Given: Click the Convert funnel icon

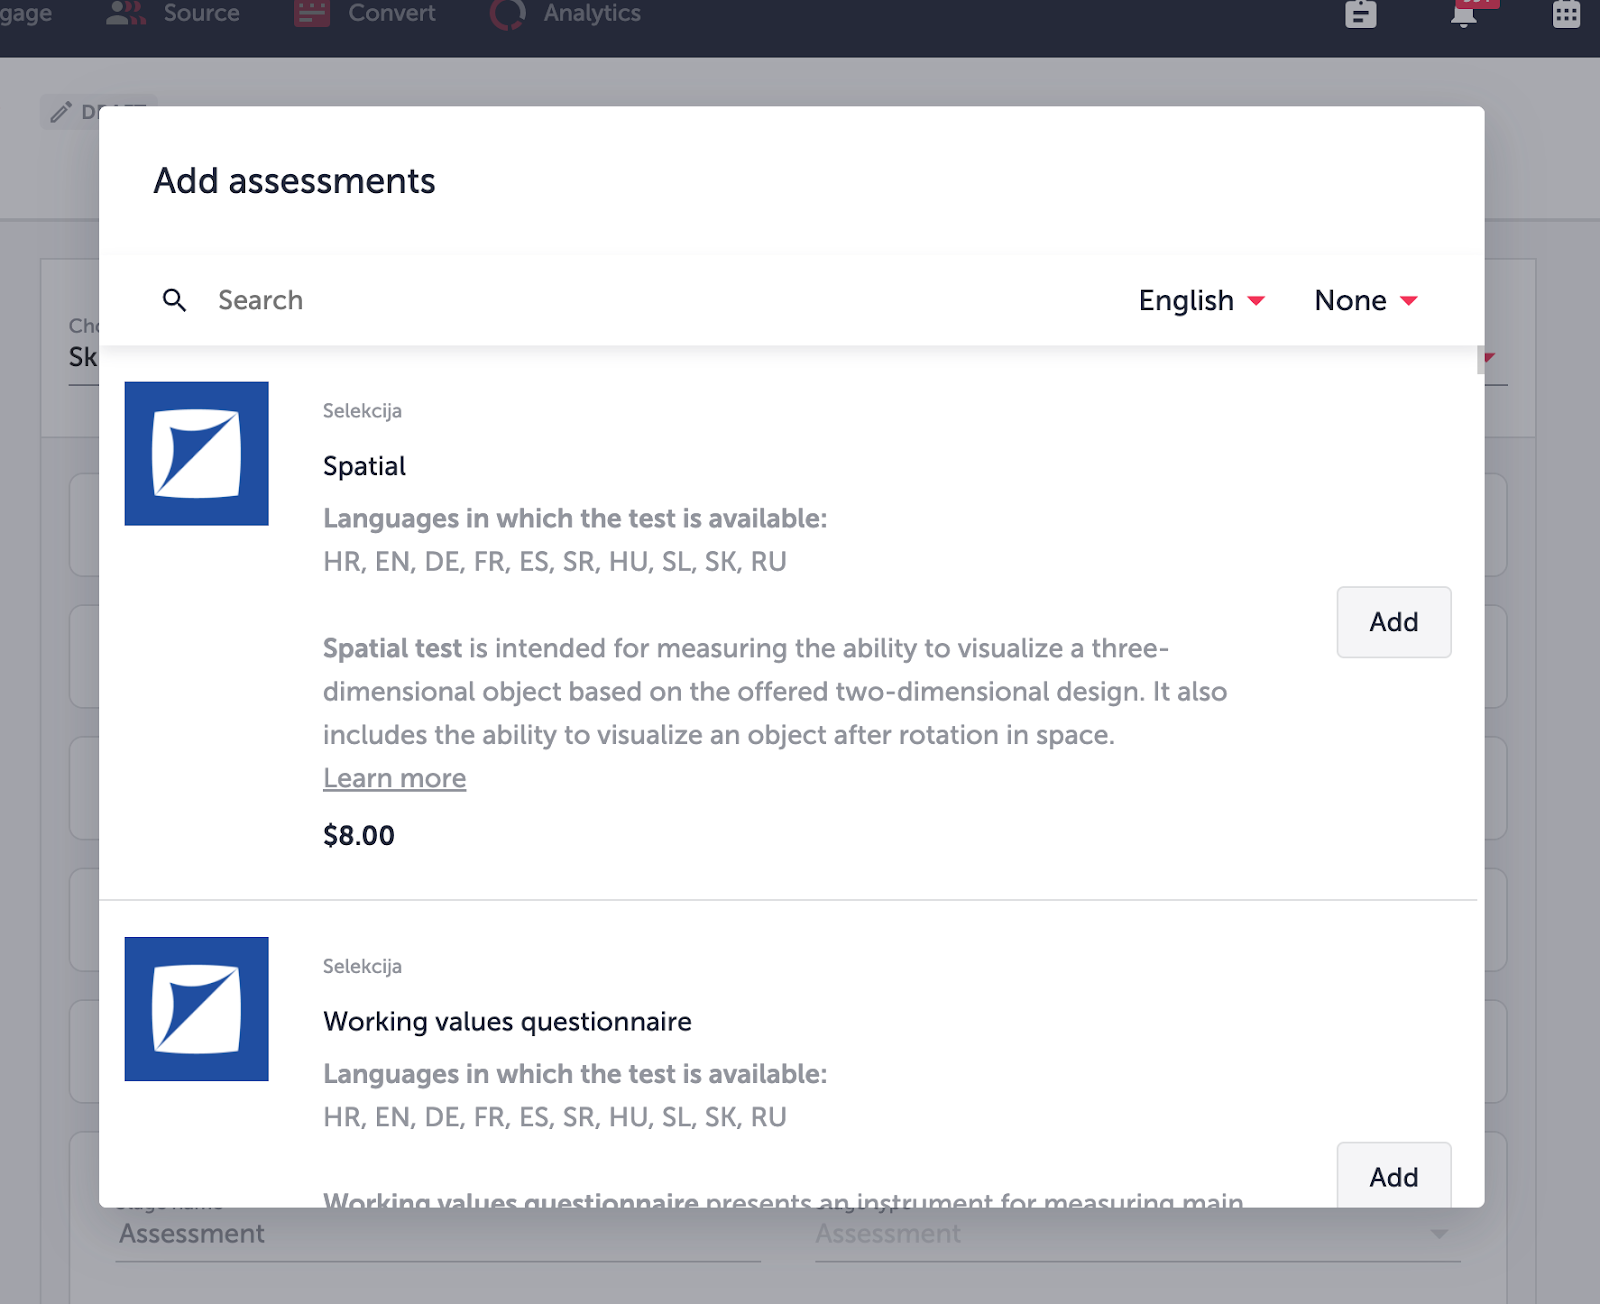Looking at the screenshot, I should [311, 13].
